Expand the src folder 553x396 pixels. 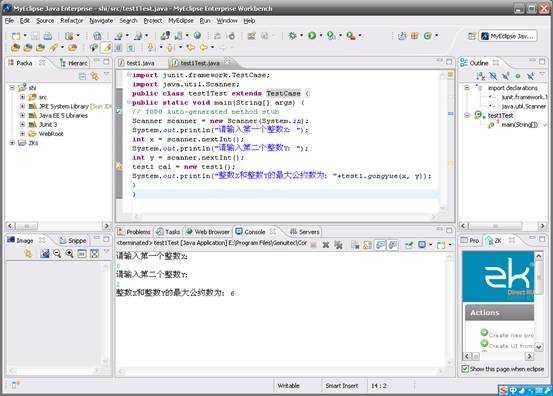[x=22, y=97]
